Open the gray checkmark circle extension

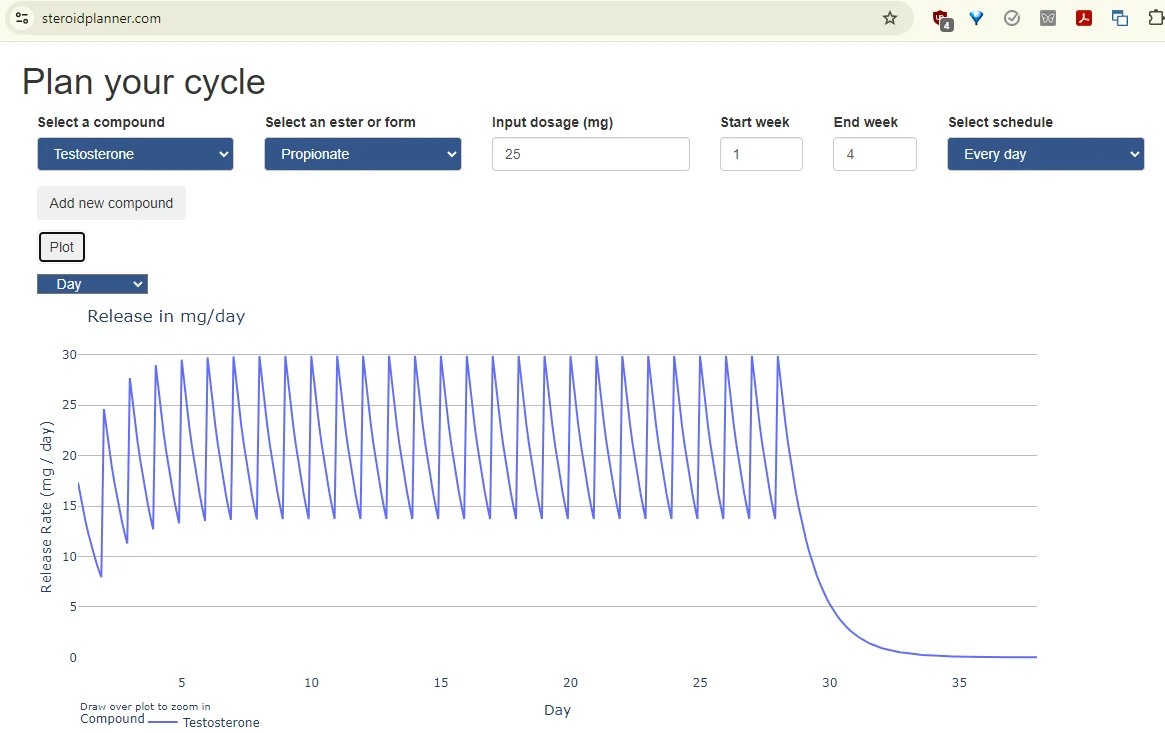1012,18
